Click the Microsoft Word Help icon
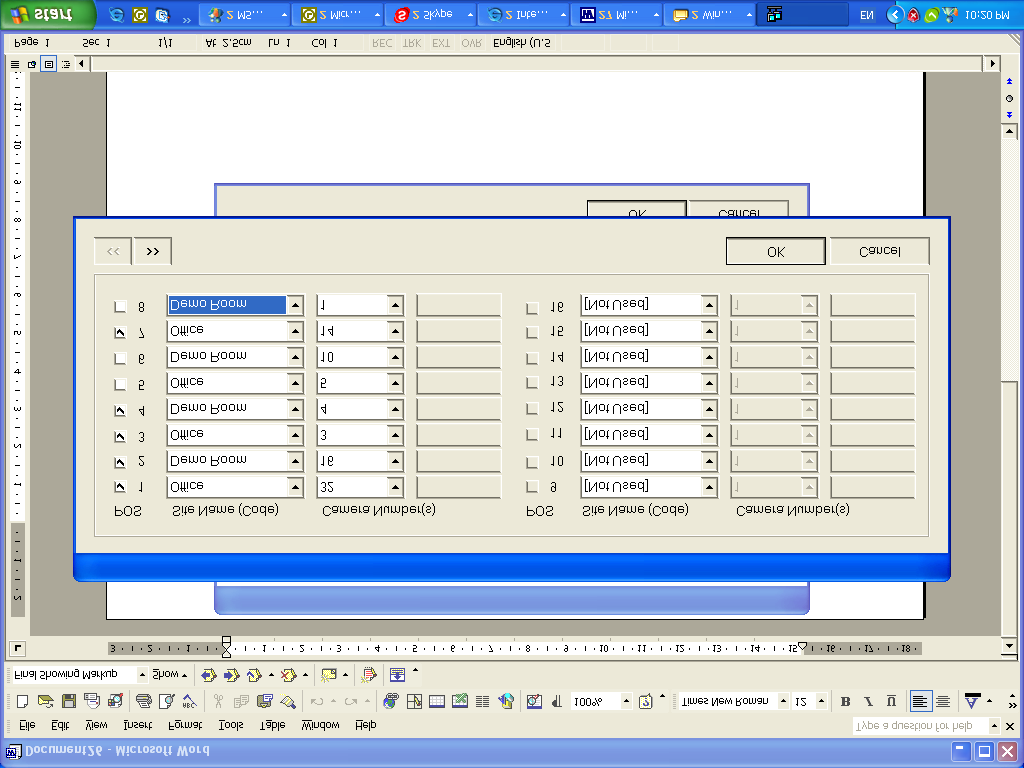1024x768 pixels. pos(645,701)
